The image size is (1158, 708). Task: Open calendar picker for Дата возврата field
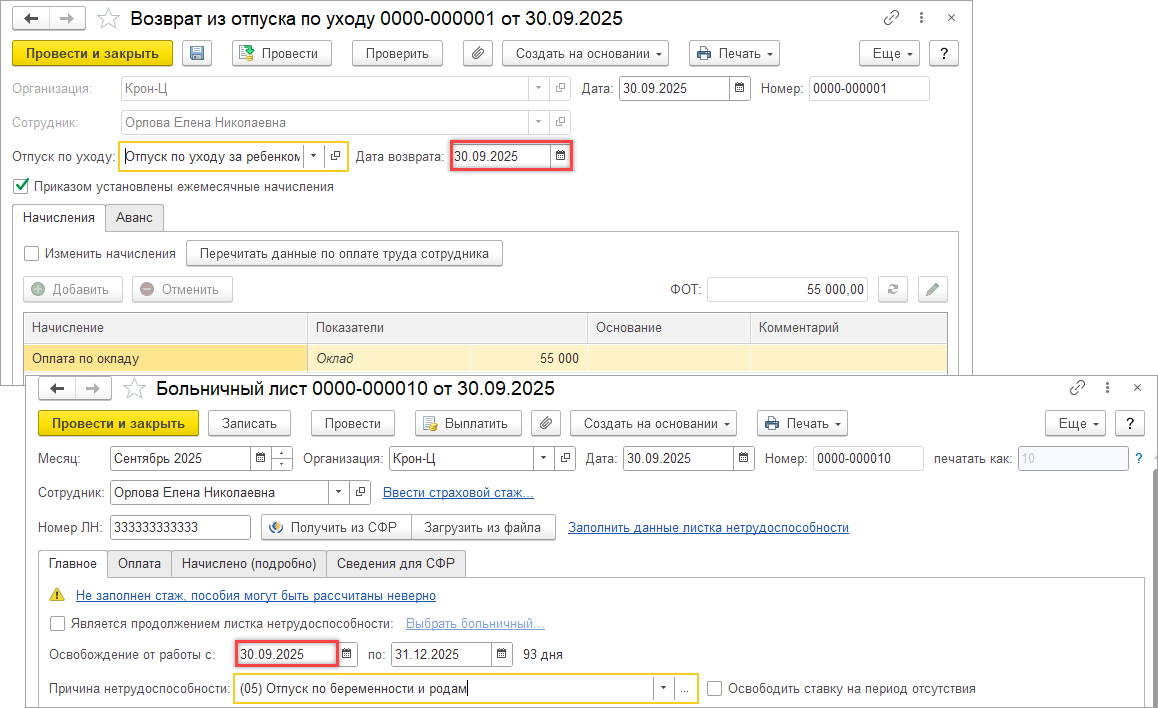(x=560, y=156)
